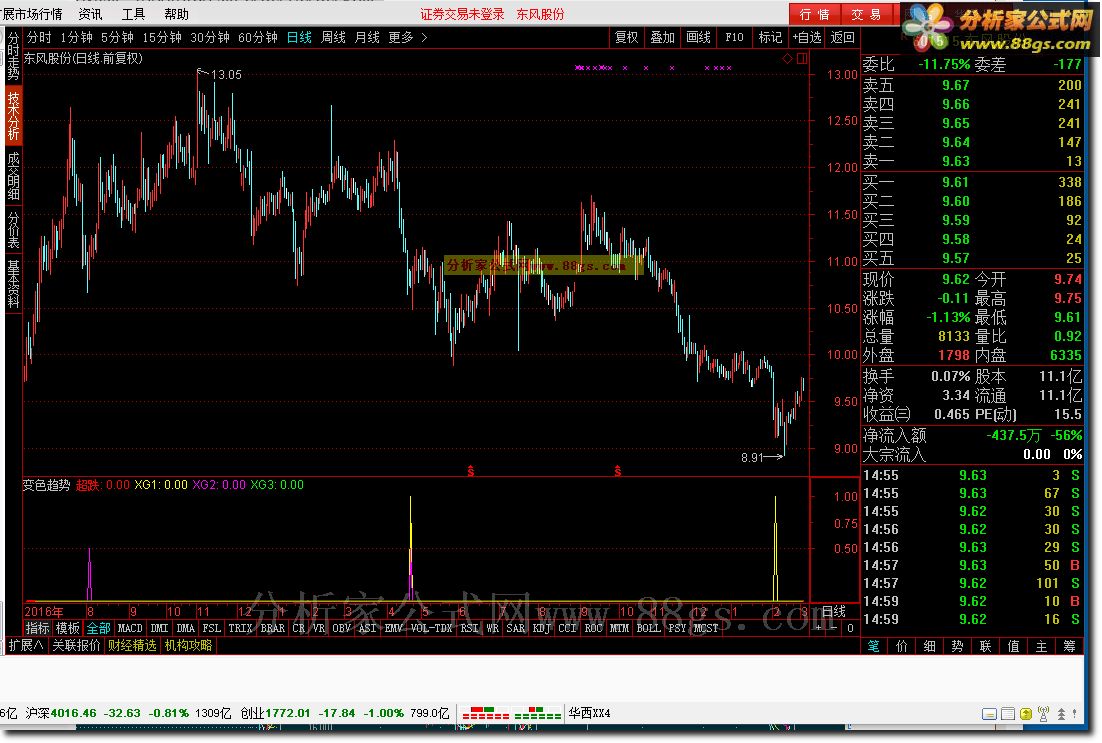Click the 行情 button at top right
Viewport: 1102px width, 743px height.
(815, 14)
